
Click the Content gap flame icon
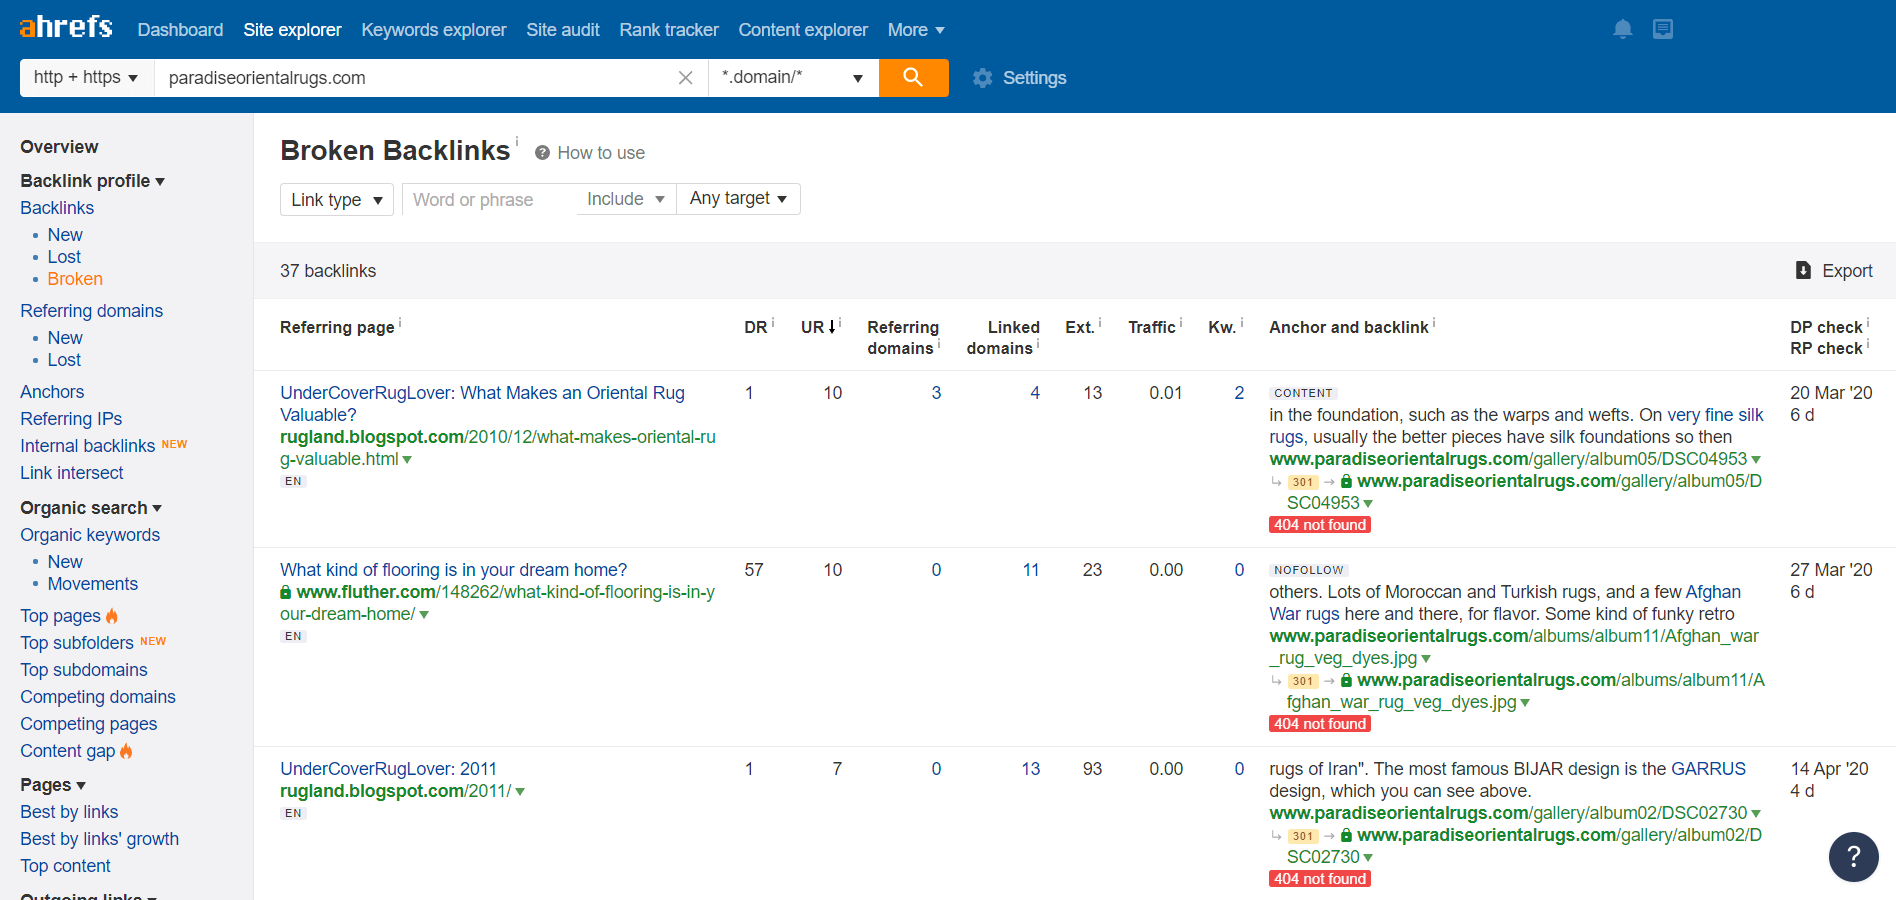pos(126,751)
